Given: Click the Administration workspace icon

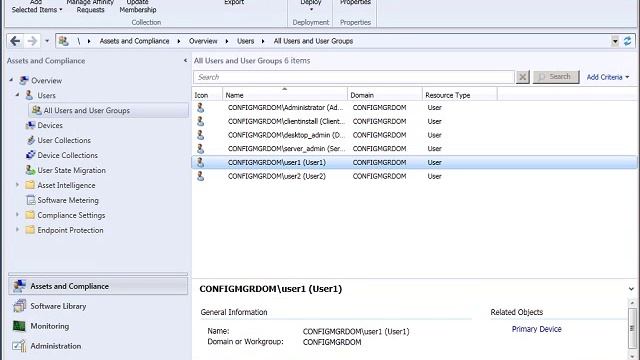Looking at the screenshot, I should pos(19,346).
